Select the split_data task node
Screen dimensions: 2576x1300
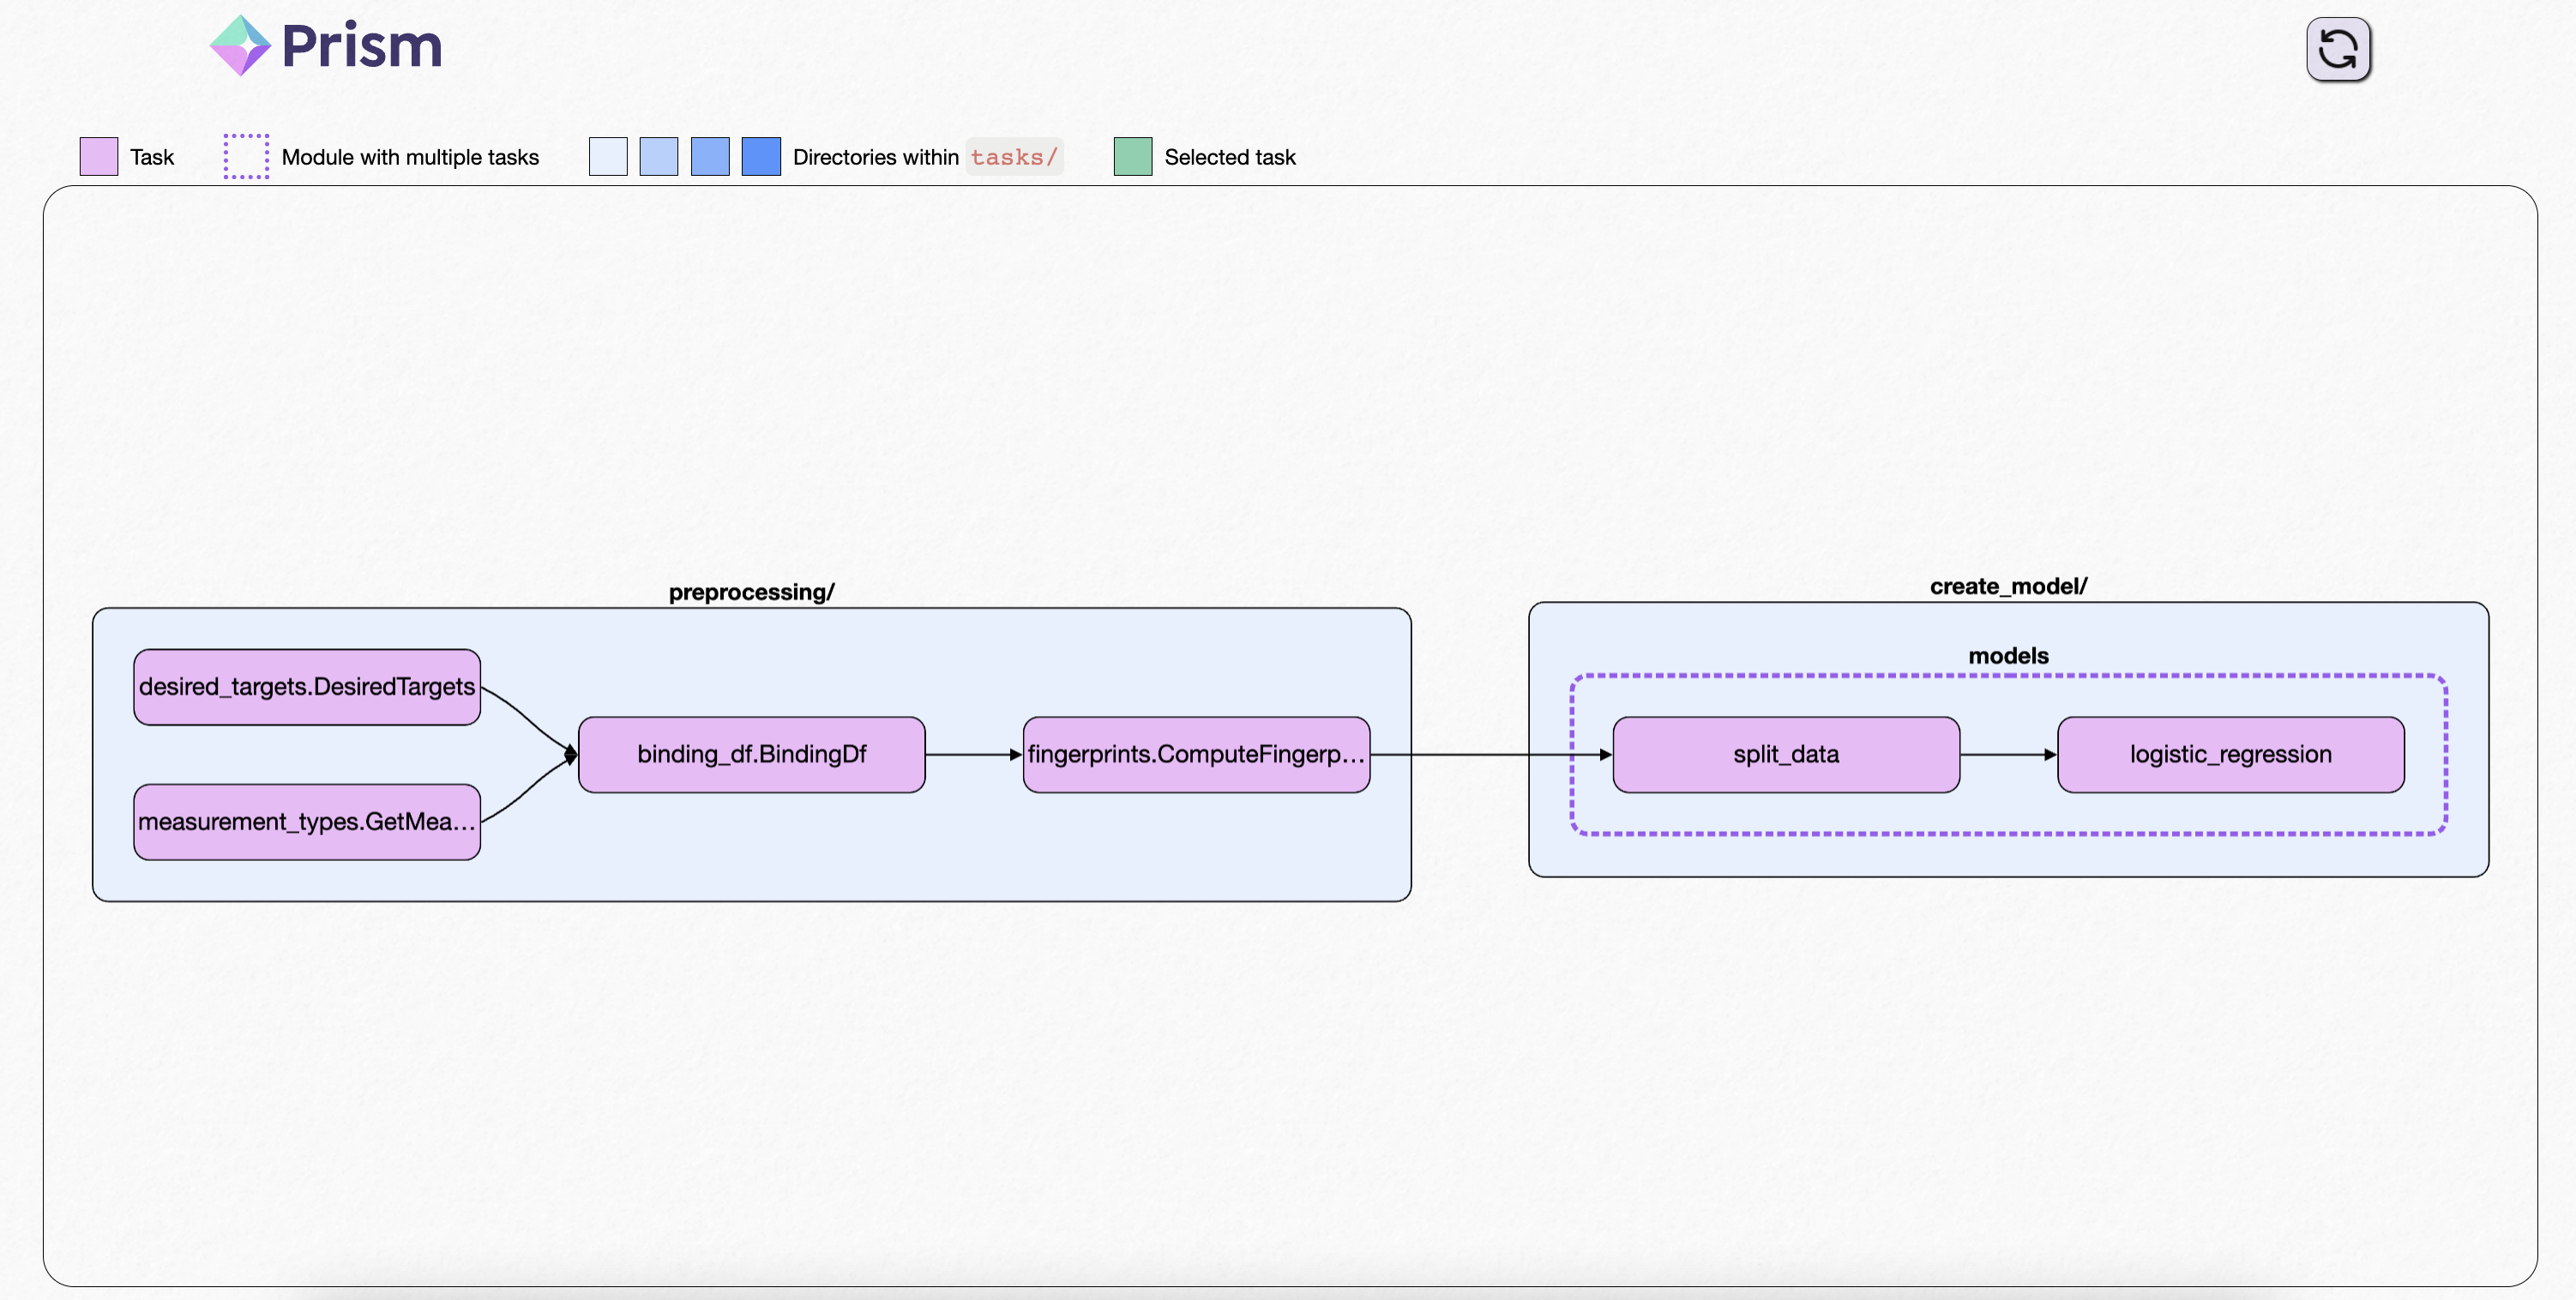(x=1786, y=755)
